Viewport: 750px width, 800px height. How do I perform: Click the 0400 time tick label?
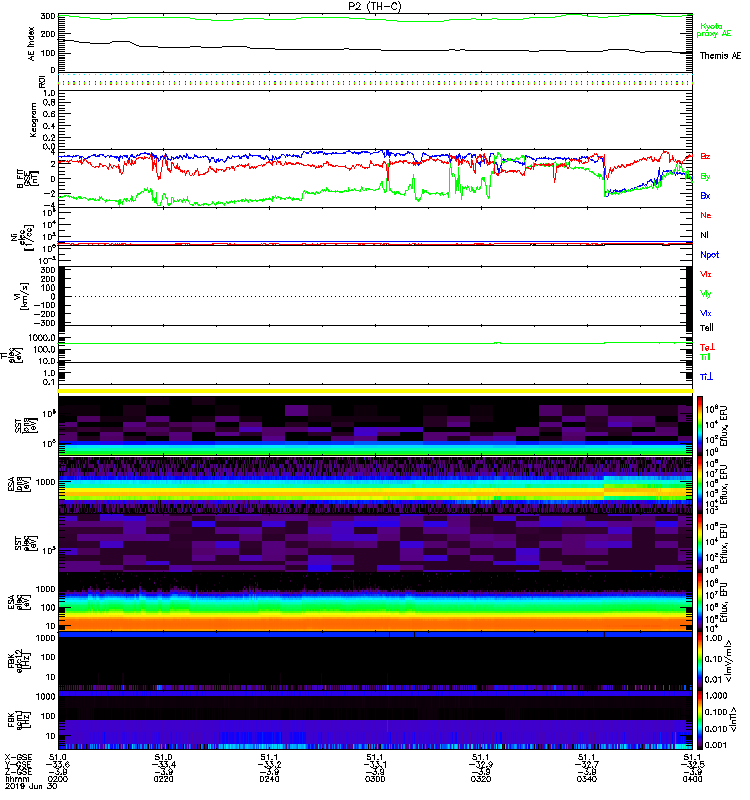click(x=692, y=779)
